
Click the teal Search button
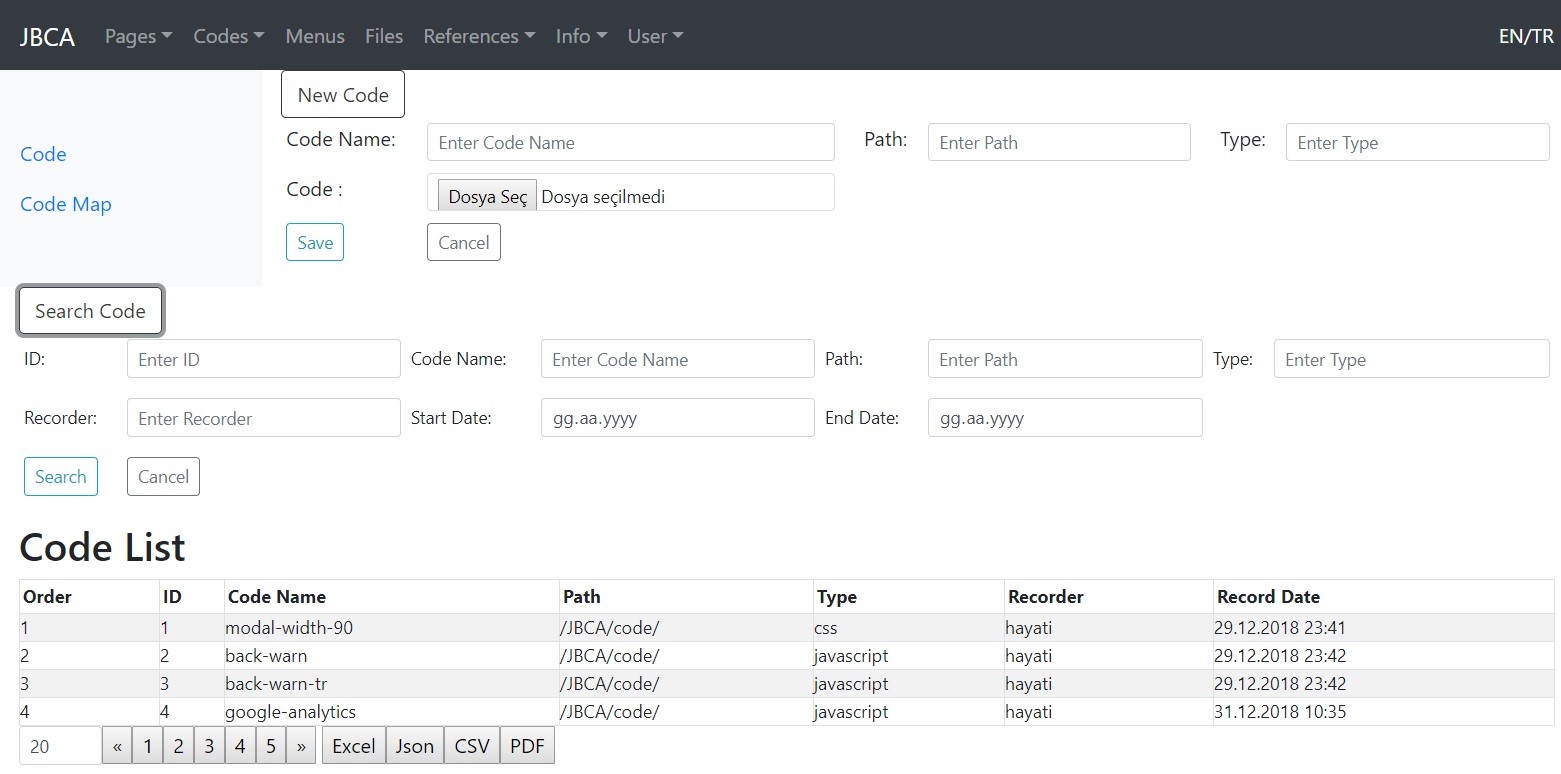click(x=61, y=476)
